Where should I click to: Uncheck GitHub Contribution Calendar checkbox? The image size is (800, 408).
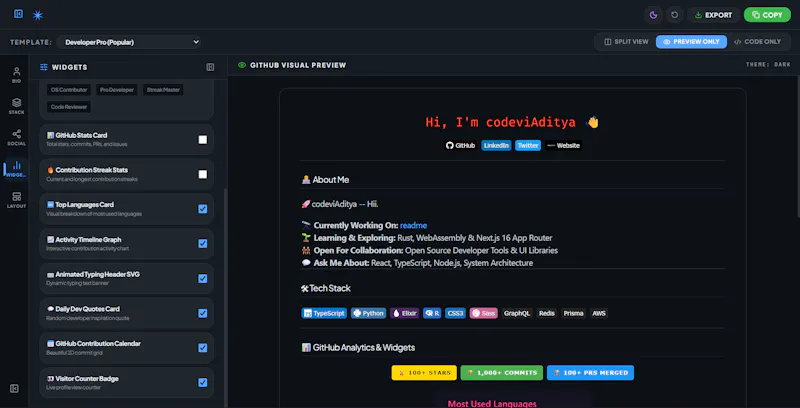click(x=203, y=348)
